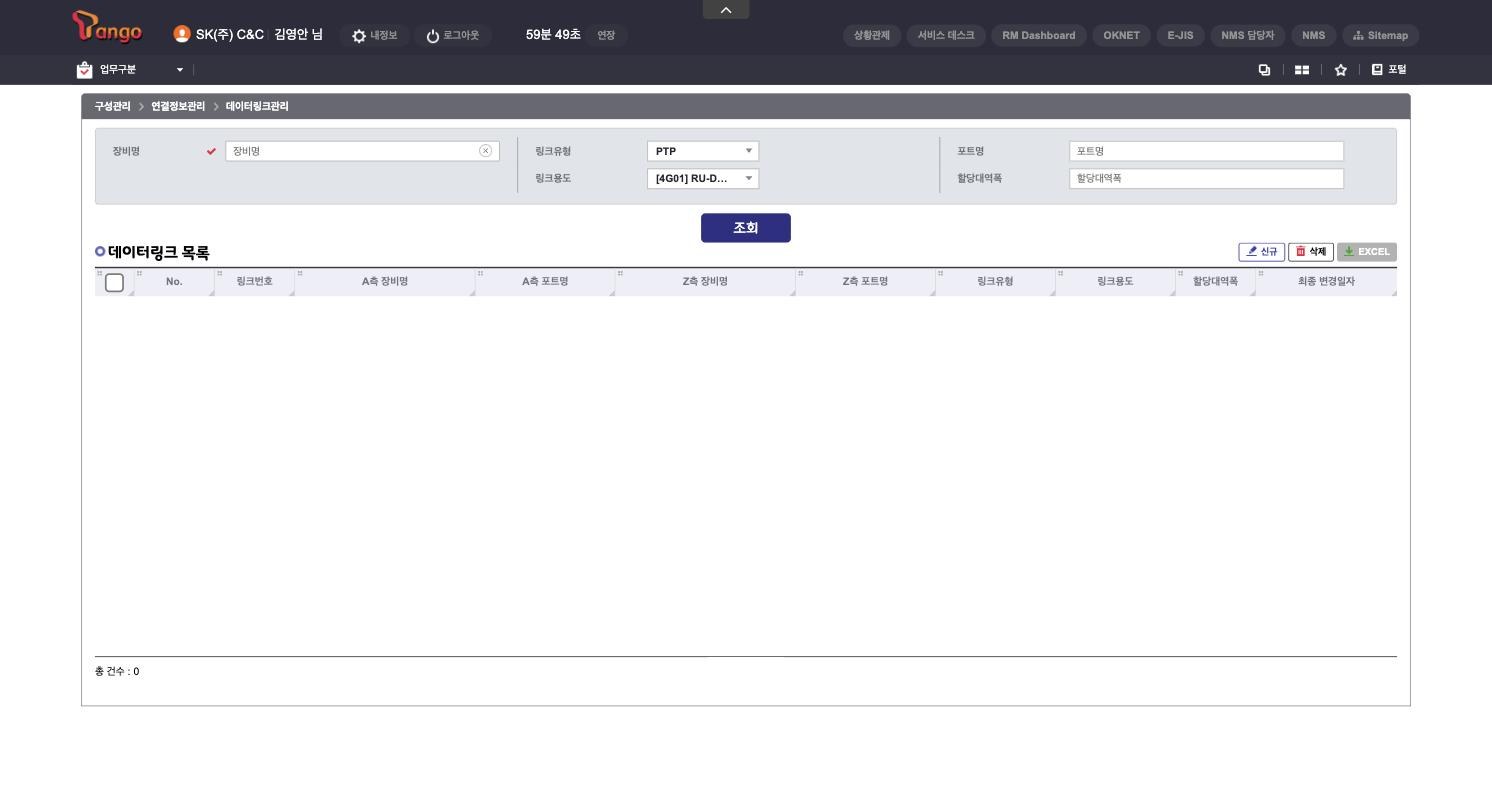The height and width of the screenshot is (812, 1492).
Task: Focus the 포트명 input field
Action: point(1206,151)
